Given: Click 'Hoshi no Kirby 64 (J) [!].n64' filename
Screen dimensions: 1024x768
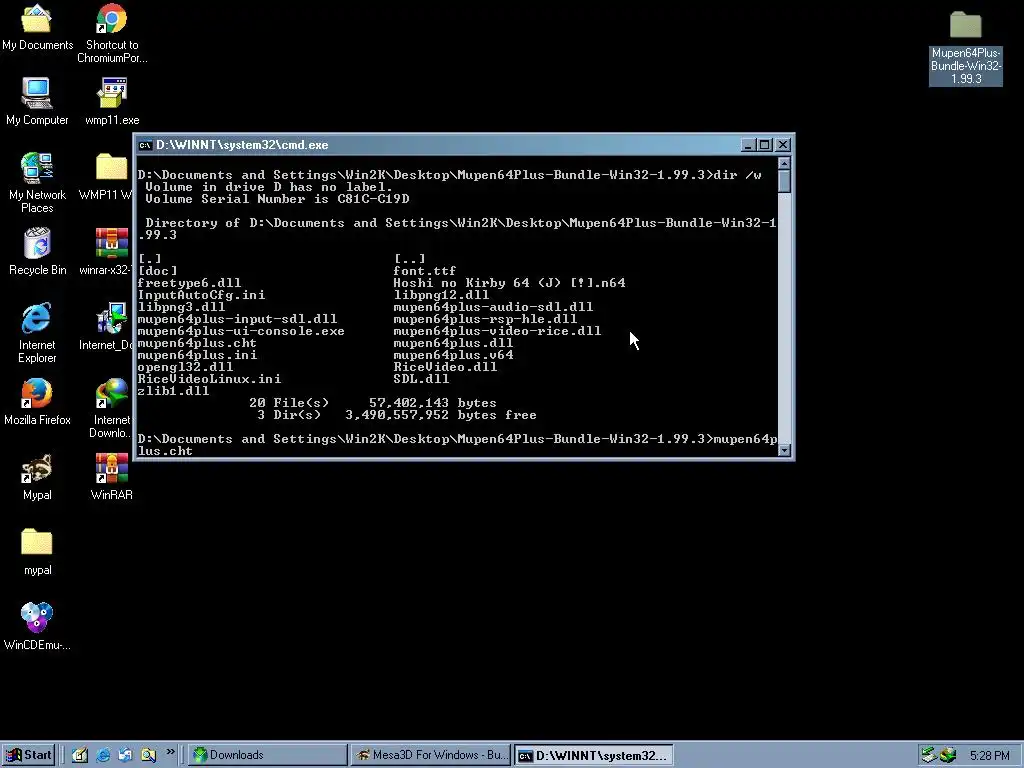Looking at the screenshot, I should (x=509, y=283).
